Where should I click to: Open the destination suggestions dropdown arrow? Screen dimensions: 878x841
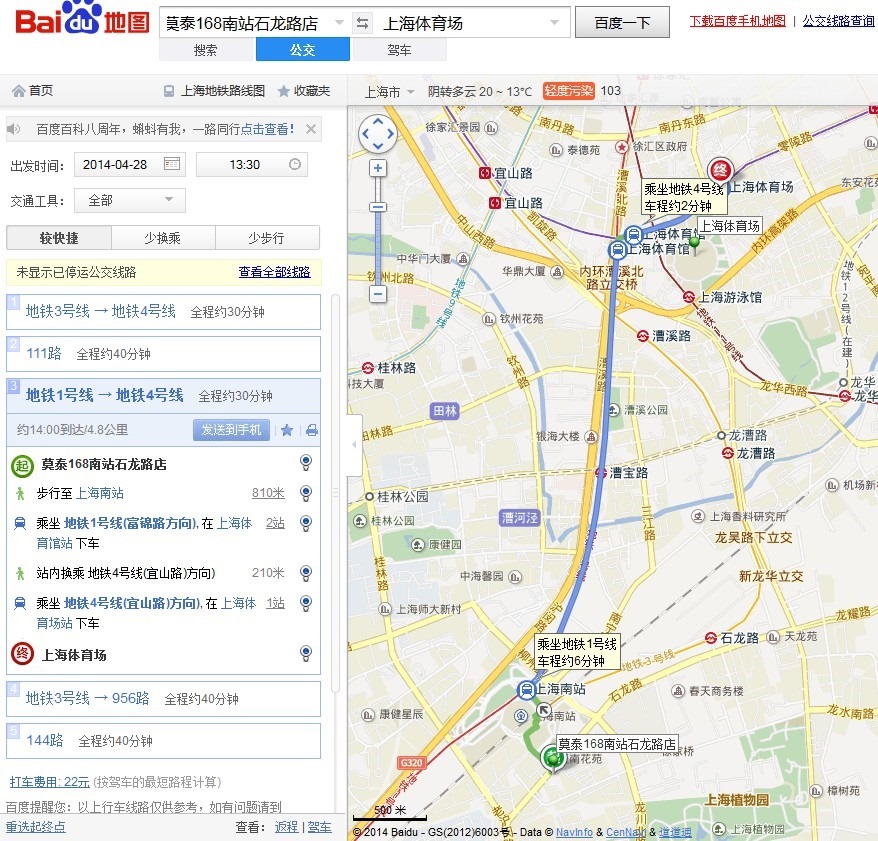[554, 23]
